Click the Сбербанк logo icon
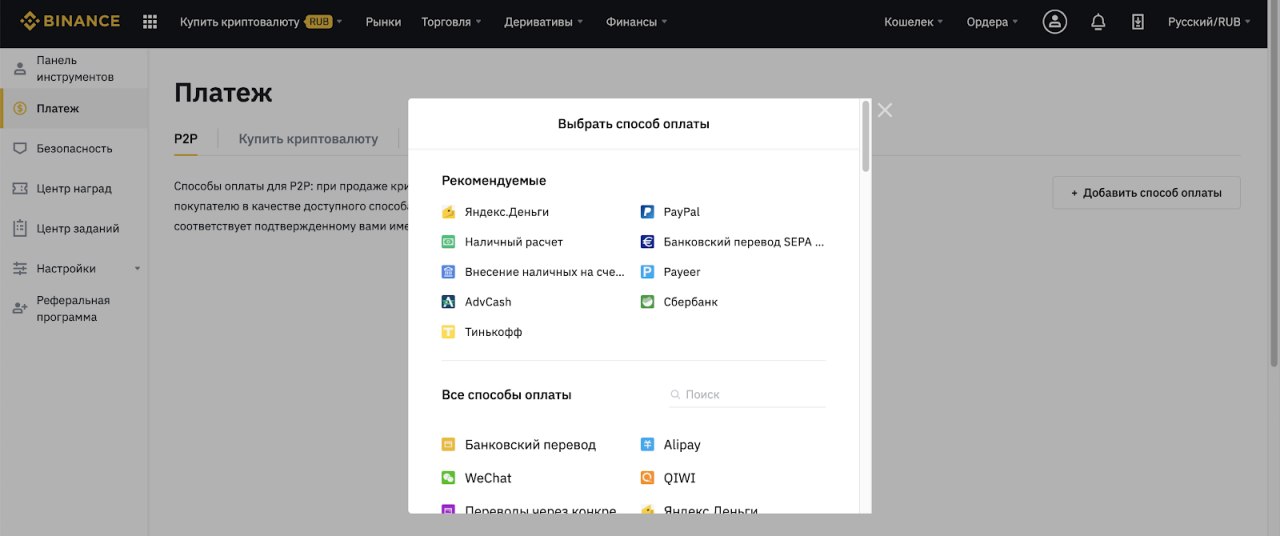 (x=648, y=302)
